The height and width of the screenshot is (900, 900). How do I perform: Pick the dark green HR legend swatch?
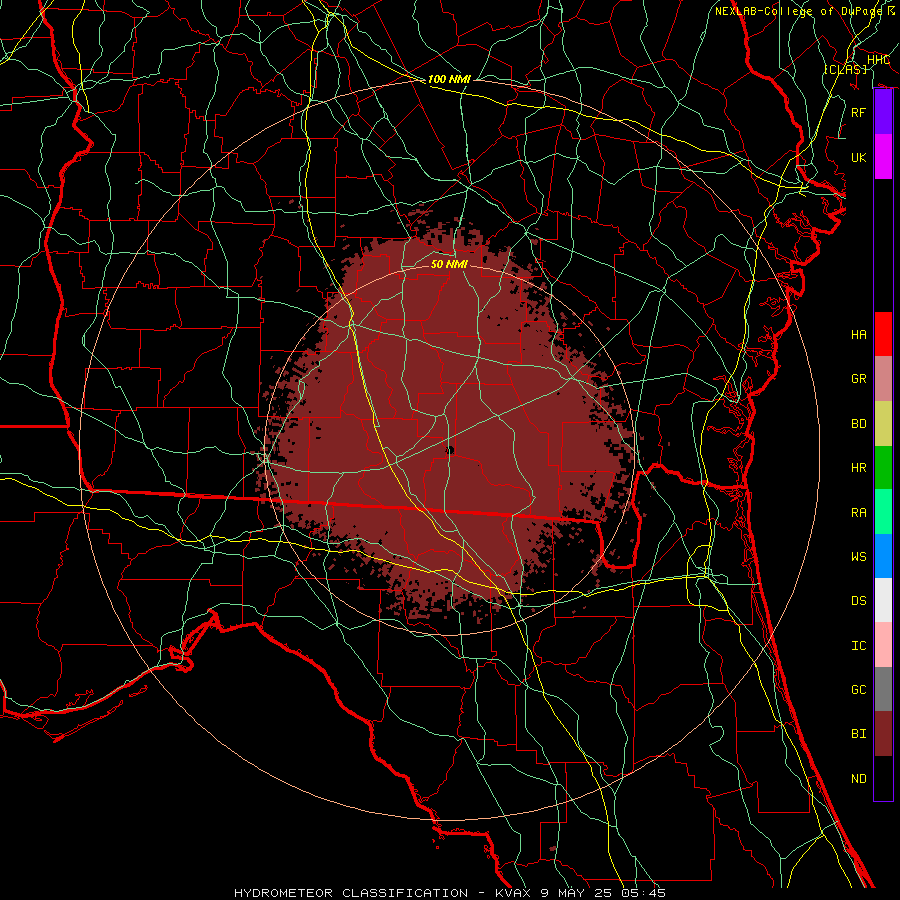pos(883,468)
